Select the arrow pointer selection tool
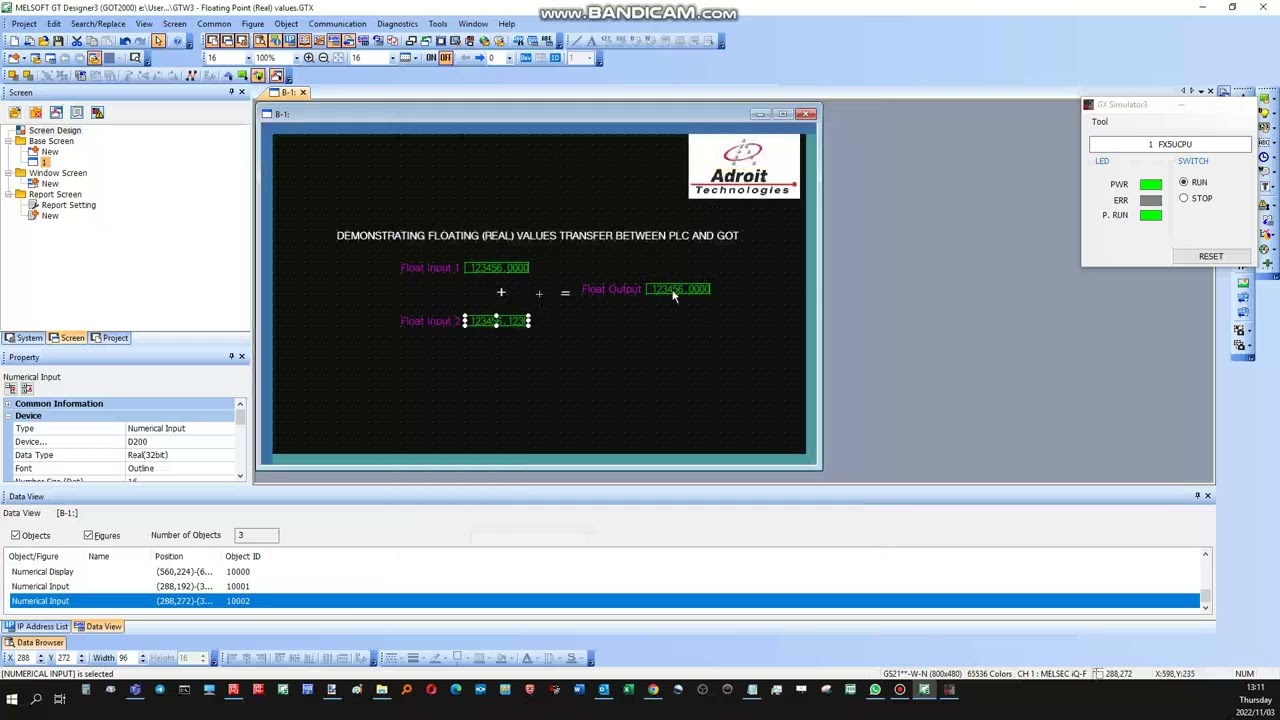The height and width of the screenshot is (720, 1280). (158, 41)
